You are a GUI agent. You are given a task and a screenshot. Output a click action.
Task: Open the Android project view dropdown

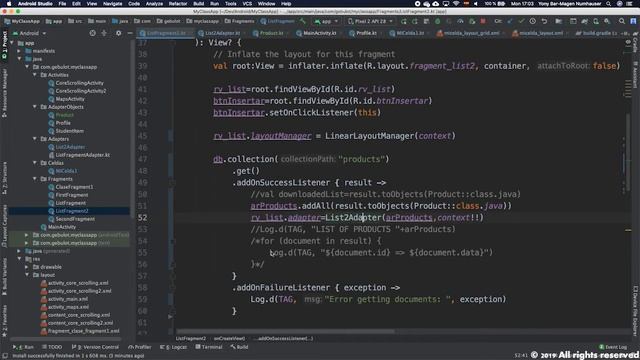(x=29, y=33)
